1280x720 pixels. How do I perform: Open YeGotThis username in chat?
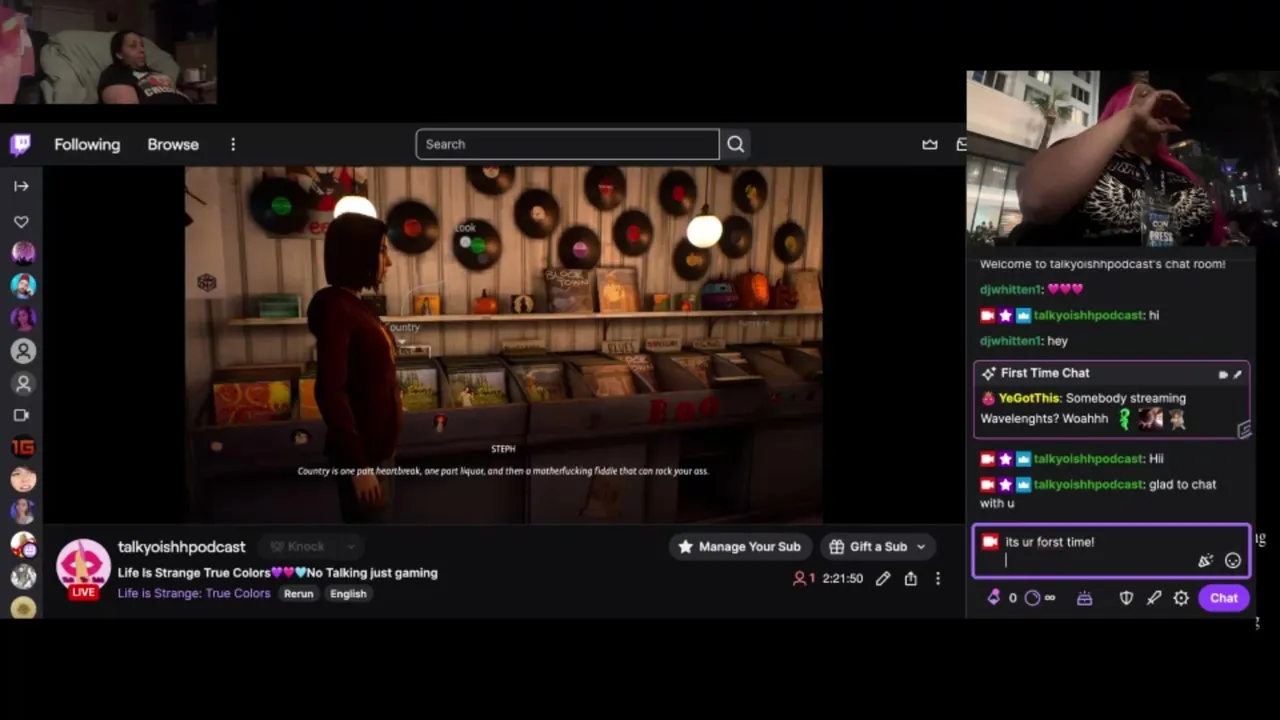pyautogui.click(x=1030, y=398)
